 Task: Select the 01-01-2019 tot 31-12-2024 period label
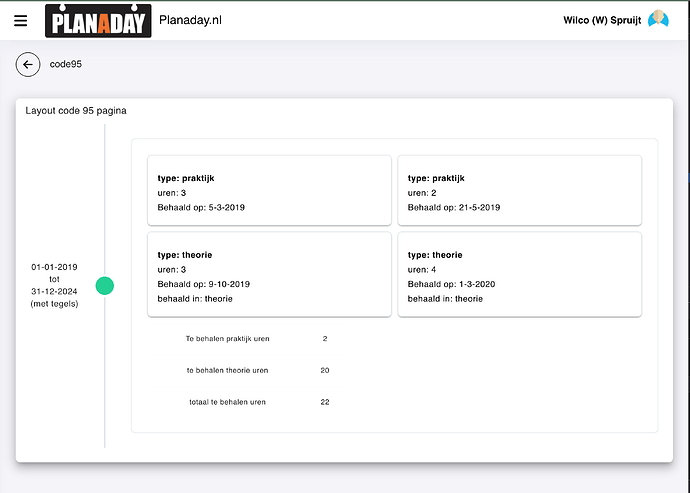click(54, 285)
